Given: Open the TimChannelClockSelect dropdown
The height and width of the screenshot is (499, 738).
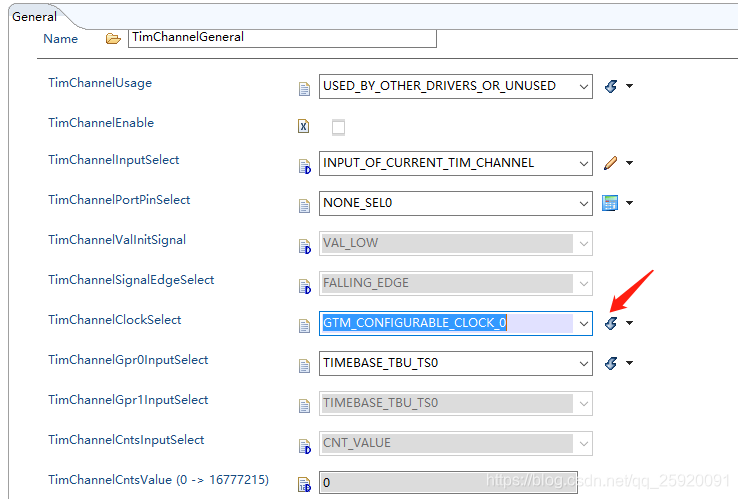Looking at the screenshot, I should tap(584, 323).
